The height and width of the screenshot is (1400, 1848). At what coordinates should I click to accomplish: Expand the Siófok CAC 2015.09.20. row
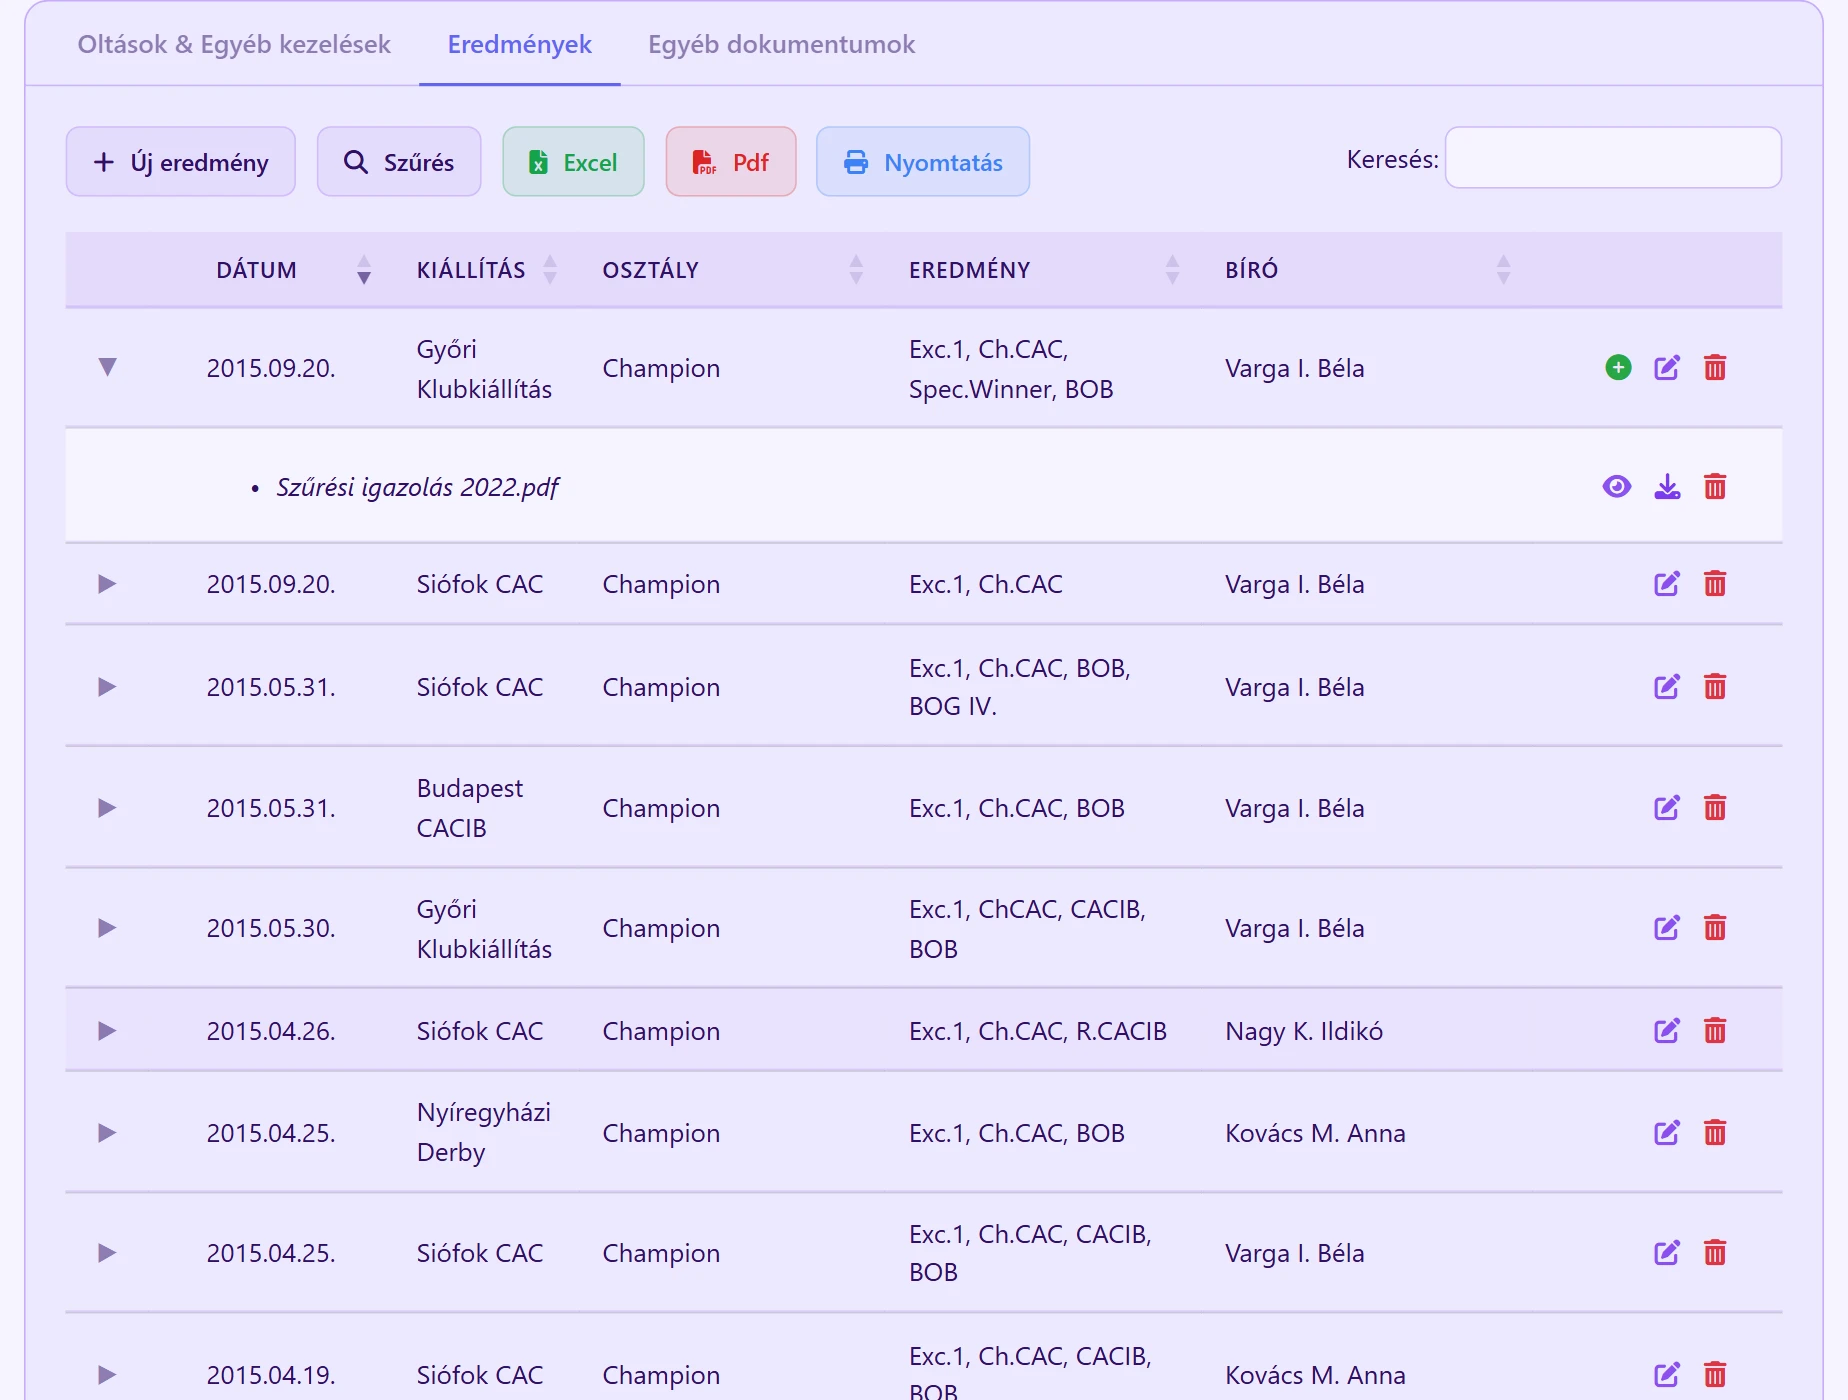[x=107, y=584]
